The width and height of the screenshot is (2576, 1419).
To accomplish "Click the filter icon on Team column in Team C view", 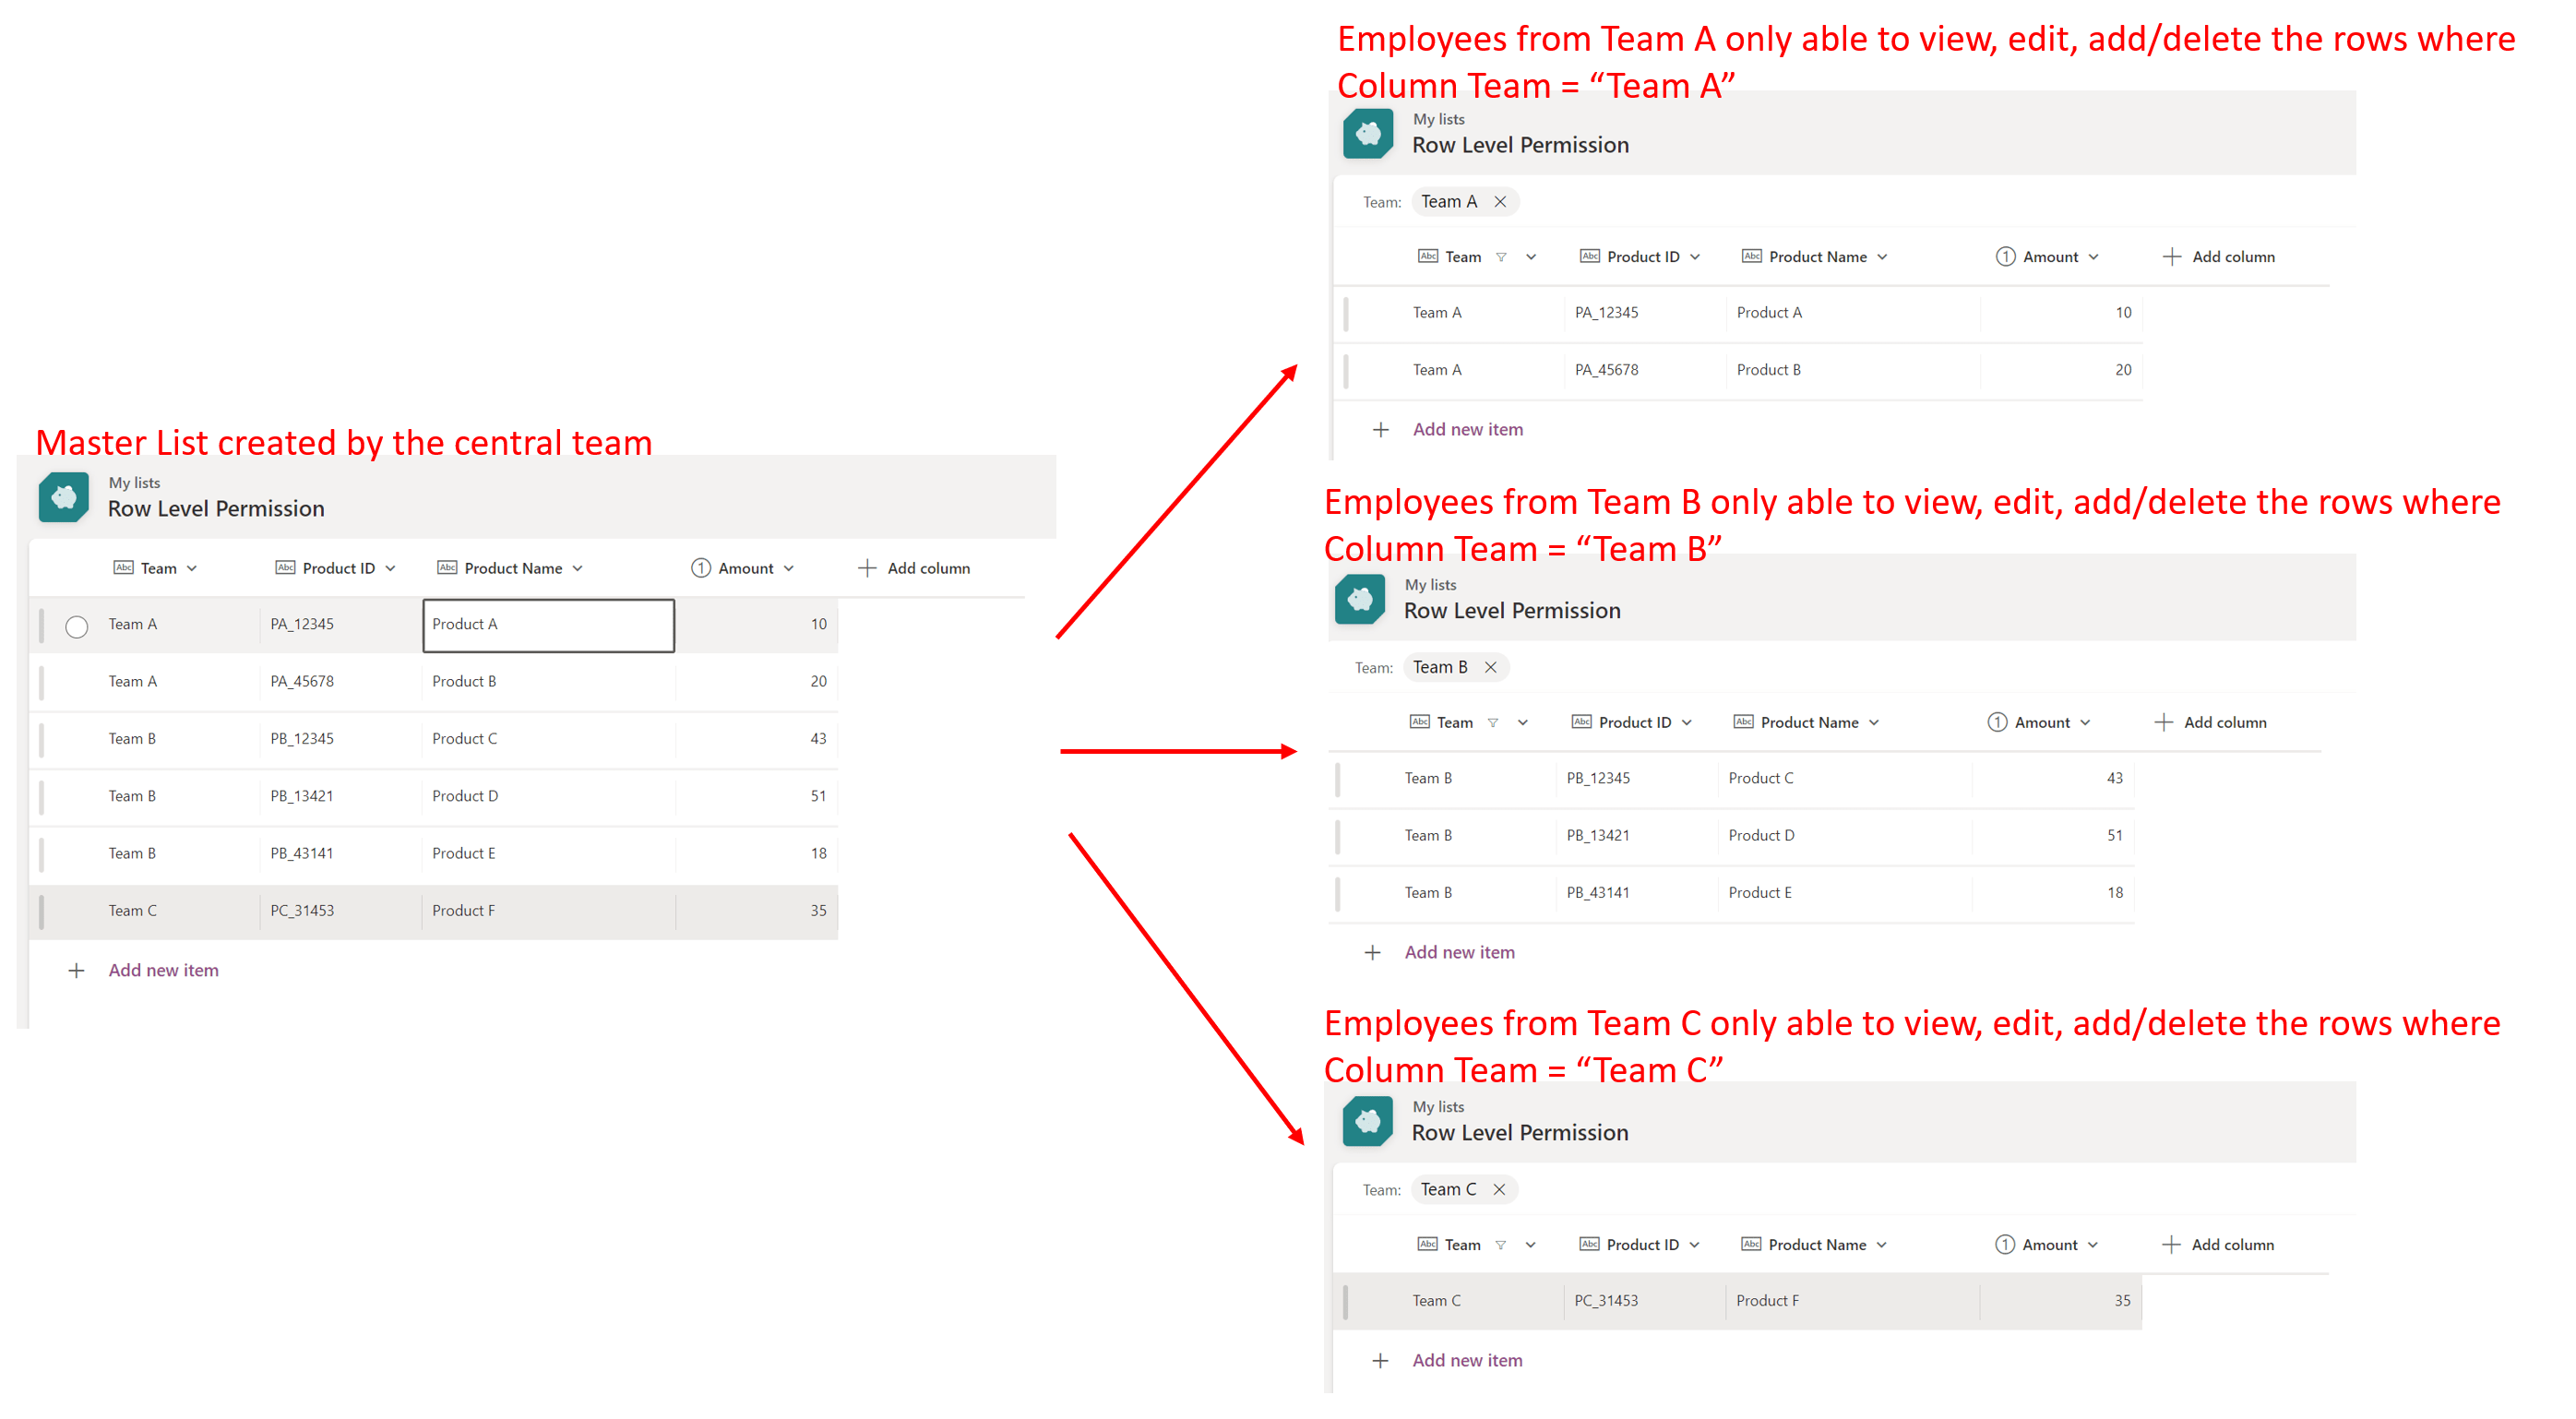I will [1503, 1244].
